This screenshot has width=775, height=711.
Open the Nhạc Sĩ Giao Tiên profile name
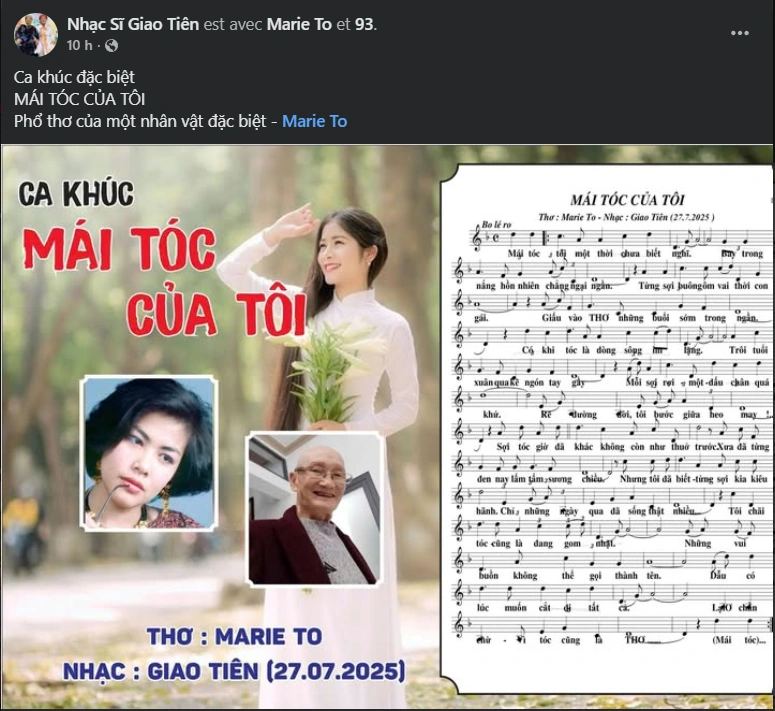pyautogui.click(x=133, y=24)
